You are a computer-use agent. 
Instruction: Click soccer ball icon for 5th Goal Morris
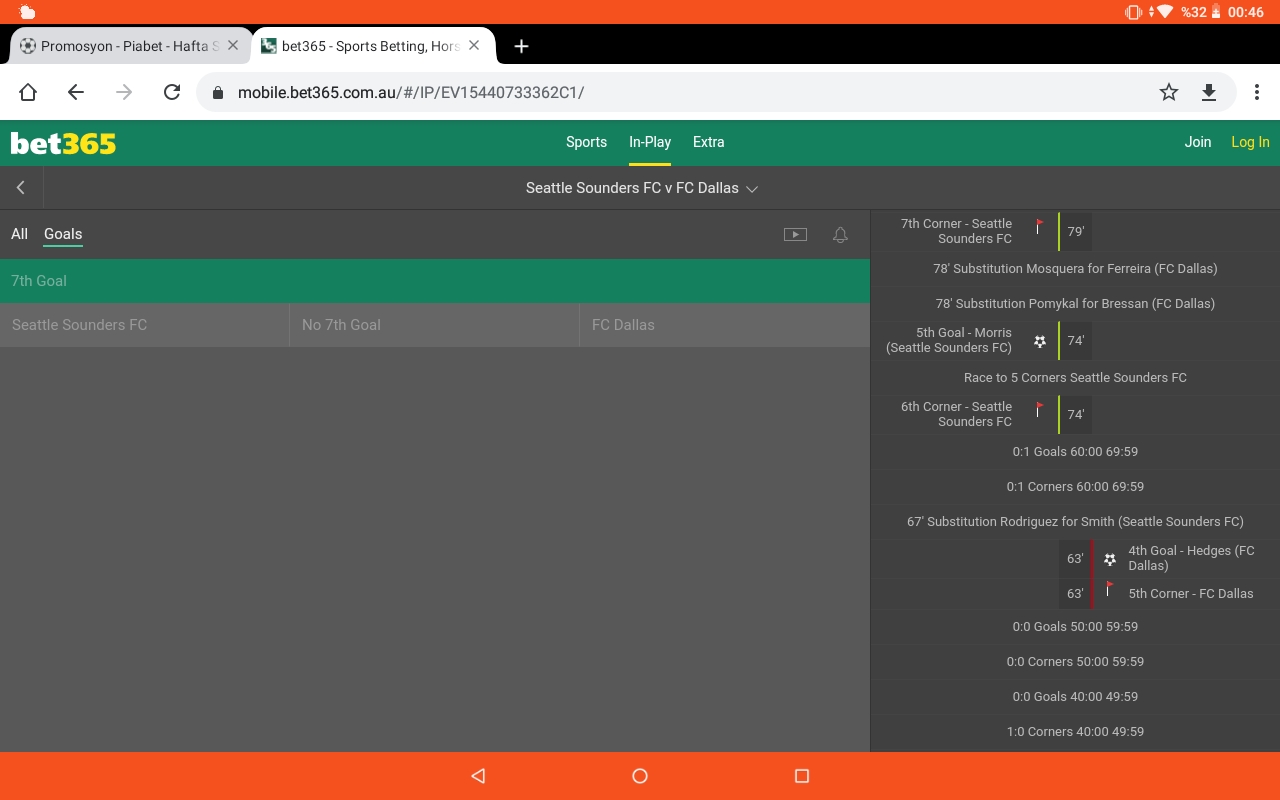[1040, 341]
